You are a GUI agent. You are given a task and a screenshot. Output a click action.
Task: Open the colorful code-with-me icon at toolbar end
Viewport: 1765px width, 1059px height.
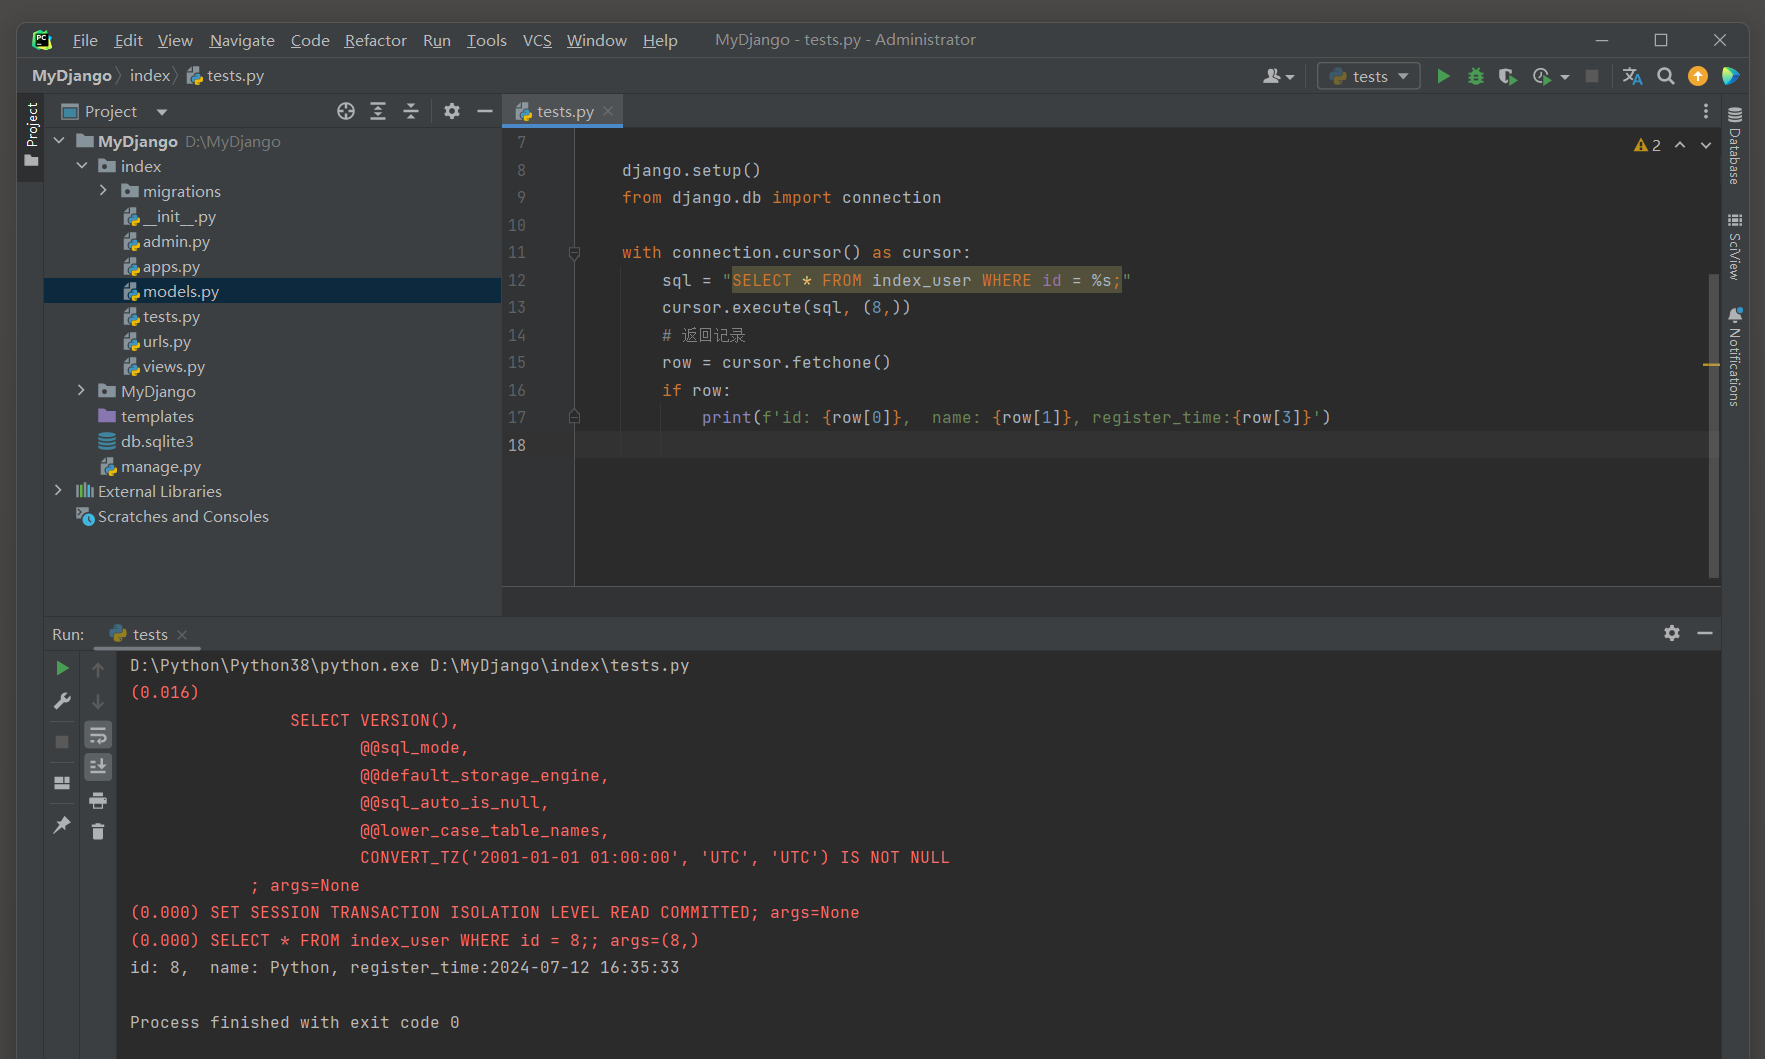pos(1731,76)
